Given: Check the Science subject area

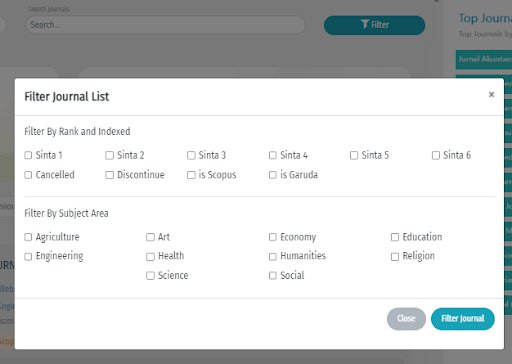Looking at the screenshot, I should [x=150, y=276].
